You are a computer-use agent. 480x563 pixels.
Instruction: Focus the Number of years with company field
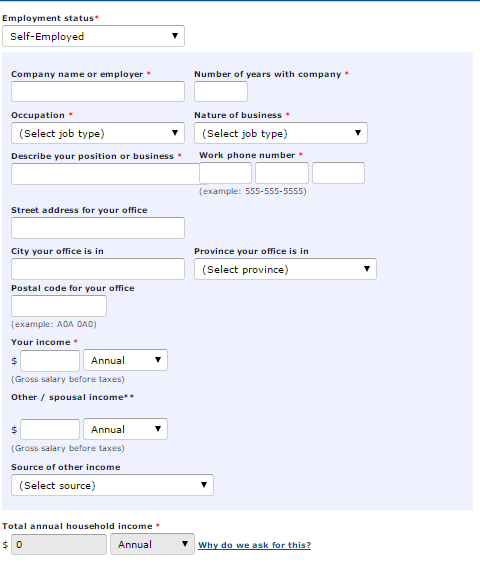tap(221, 91)
